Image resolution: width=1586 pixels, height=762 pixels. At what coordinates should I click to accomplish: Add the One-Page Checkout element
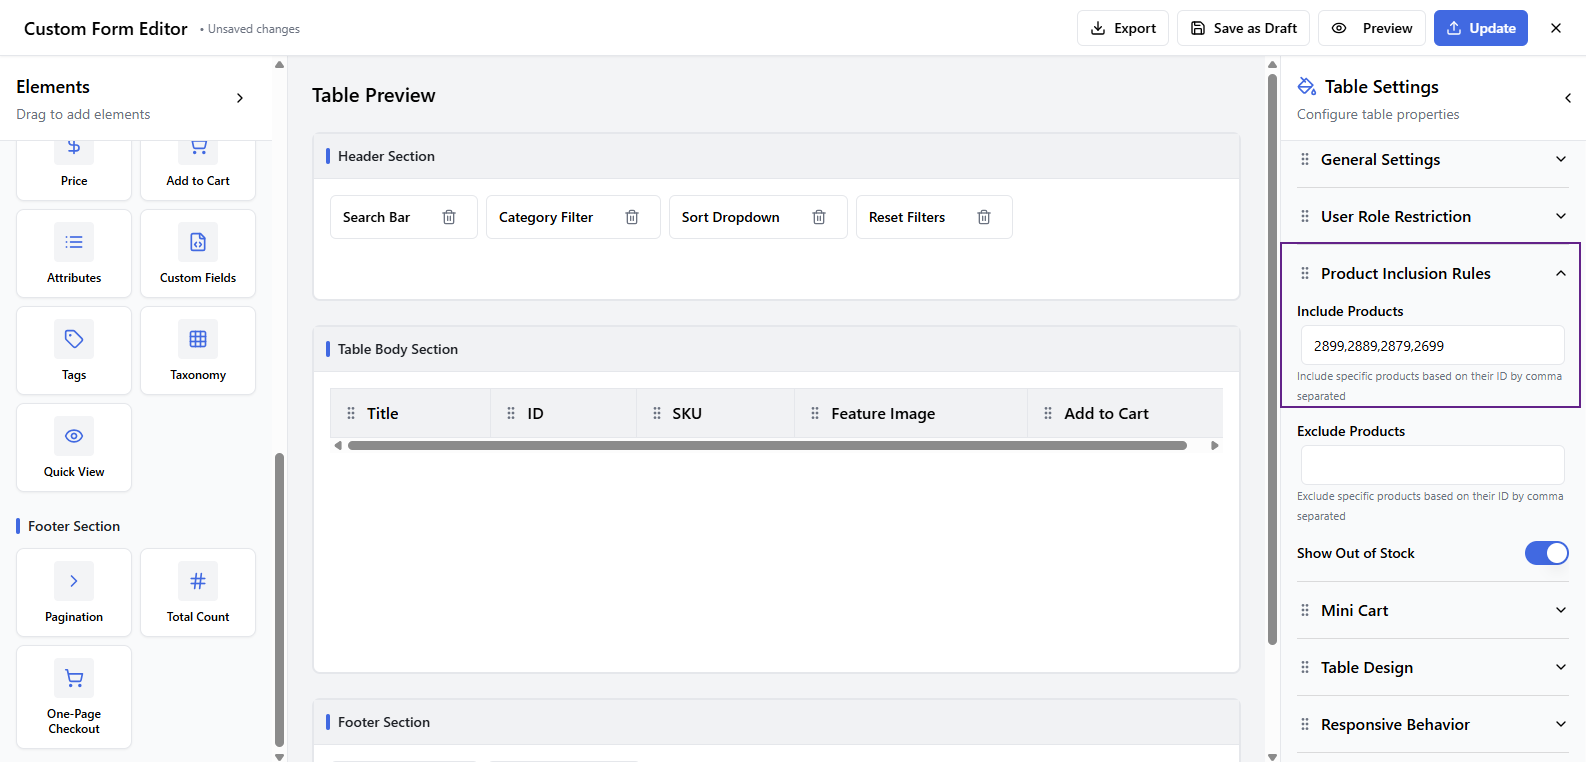coord(74,697)
